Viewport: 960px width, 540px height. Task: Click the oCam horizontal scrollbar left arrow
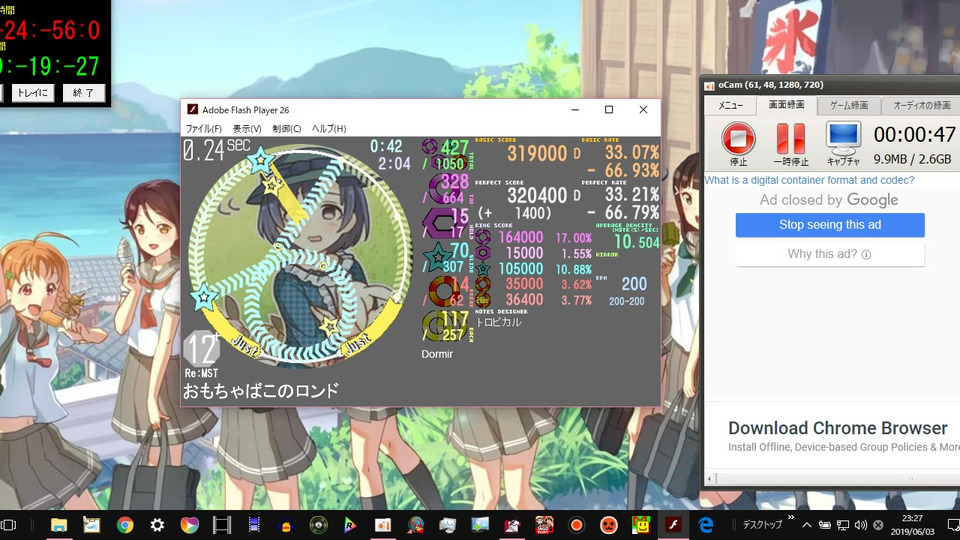point(710,479)
